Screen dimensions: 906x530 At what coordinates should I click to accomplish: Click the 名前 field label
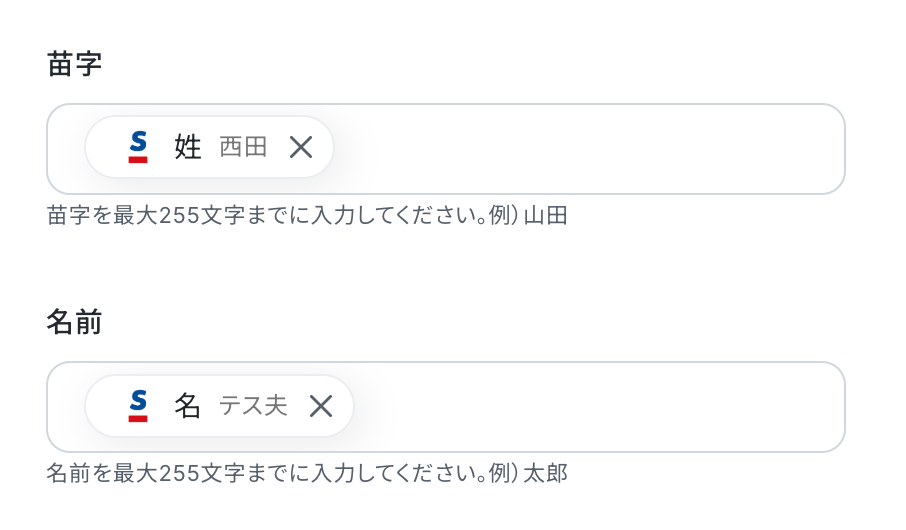click(x=74, y=322)
